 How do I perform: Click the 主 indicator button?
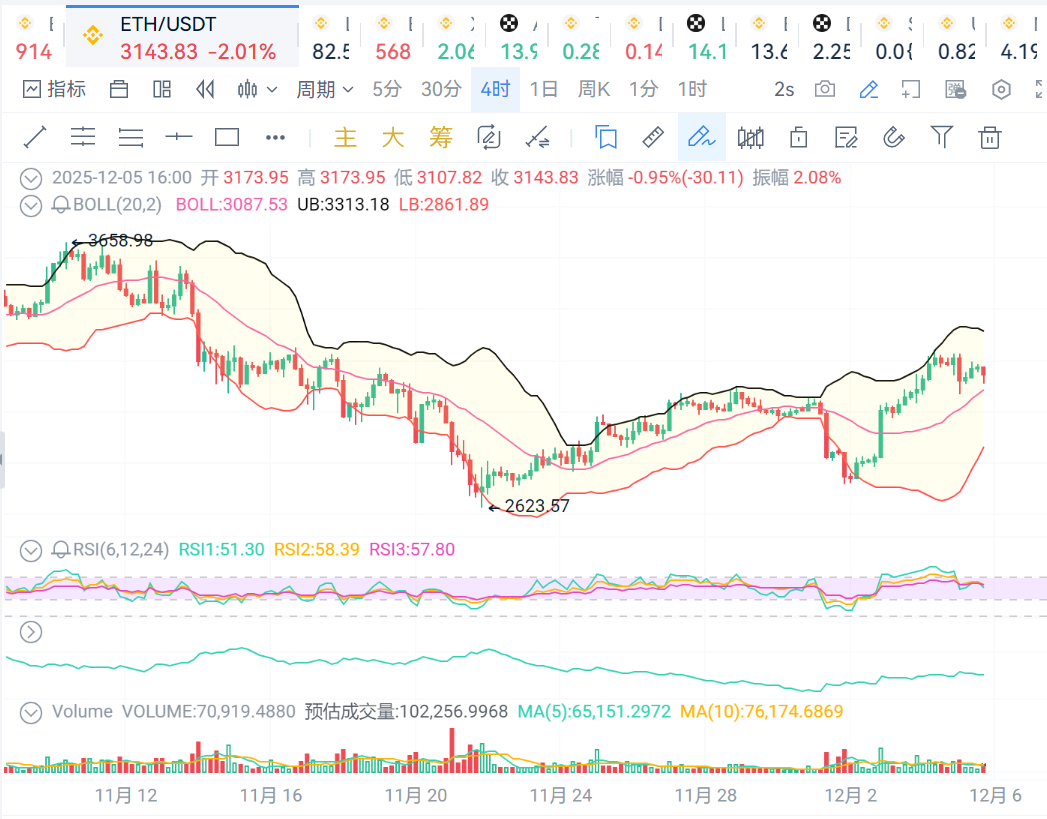tap(345, 137)
